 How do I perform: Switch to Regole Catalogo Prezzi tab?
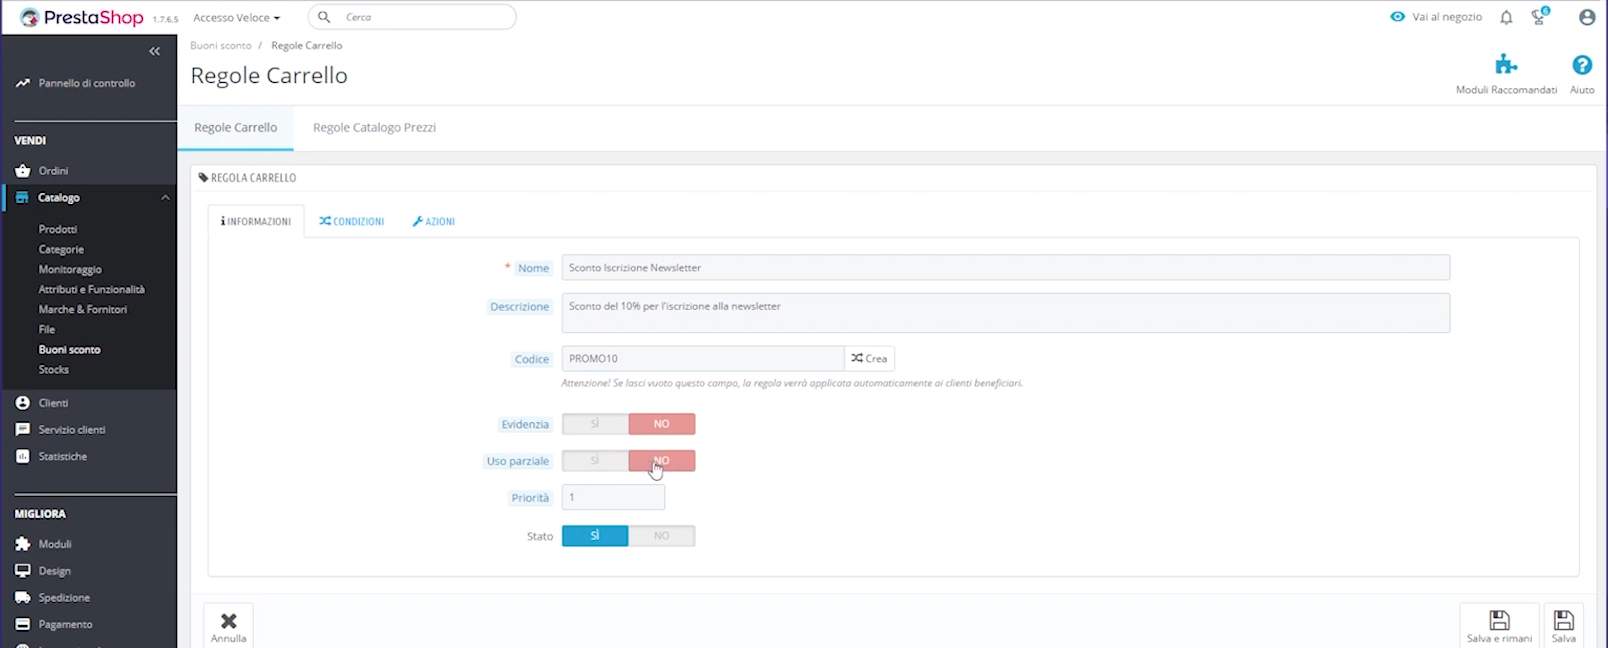point(374,128)
